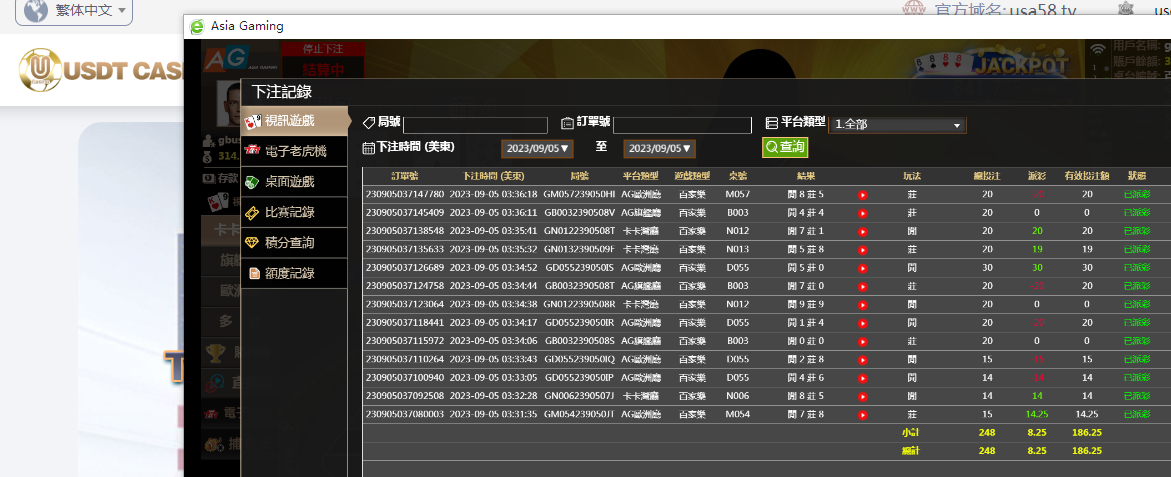Viewport: 1171px width, 477px height.
Task: Click the 視訊遊戲 playing cards icon
Action: click(x=253, y=121)
